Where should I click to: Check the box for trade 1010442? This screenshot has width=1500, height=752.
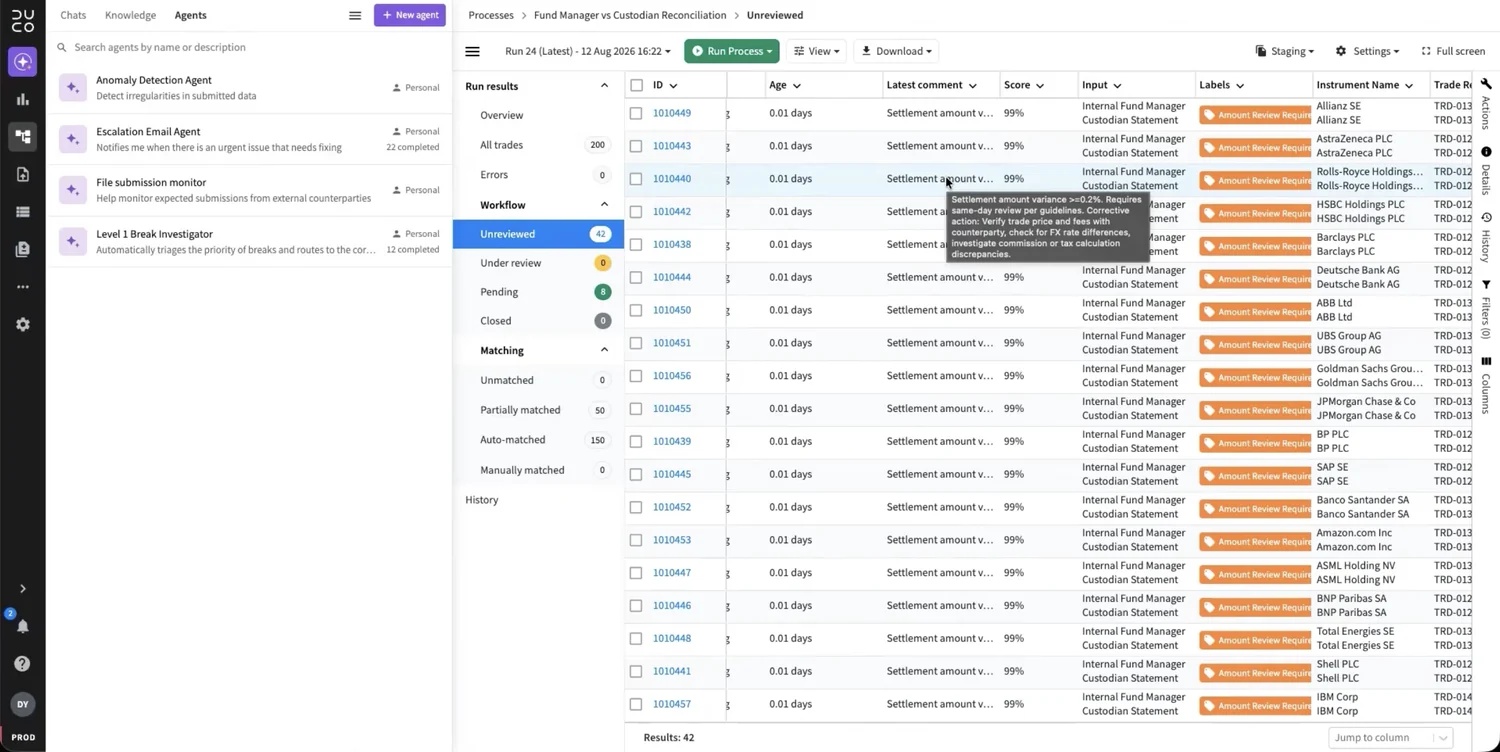coord(636,212)
